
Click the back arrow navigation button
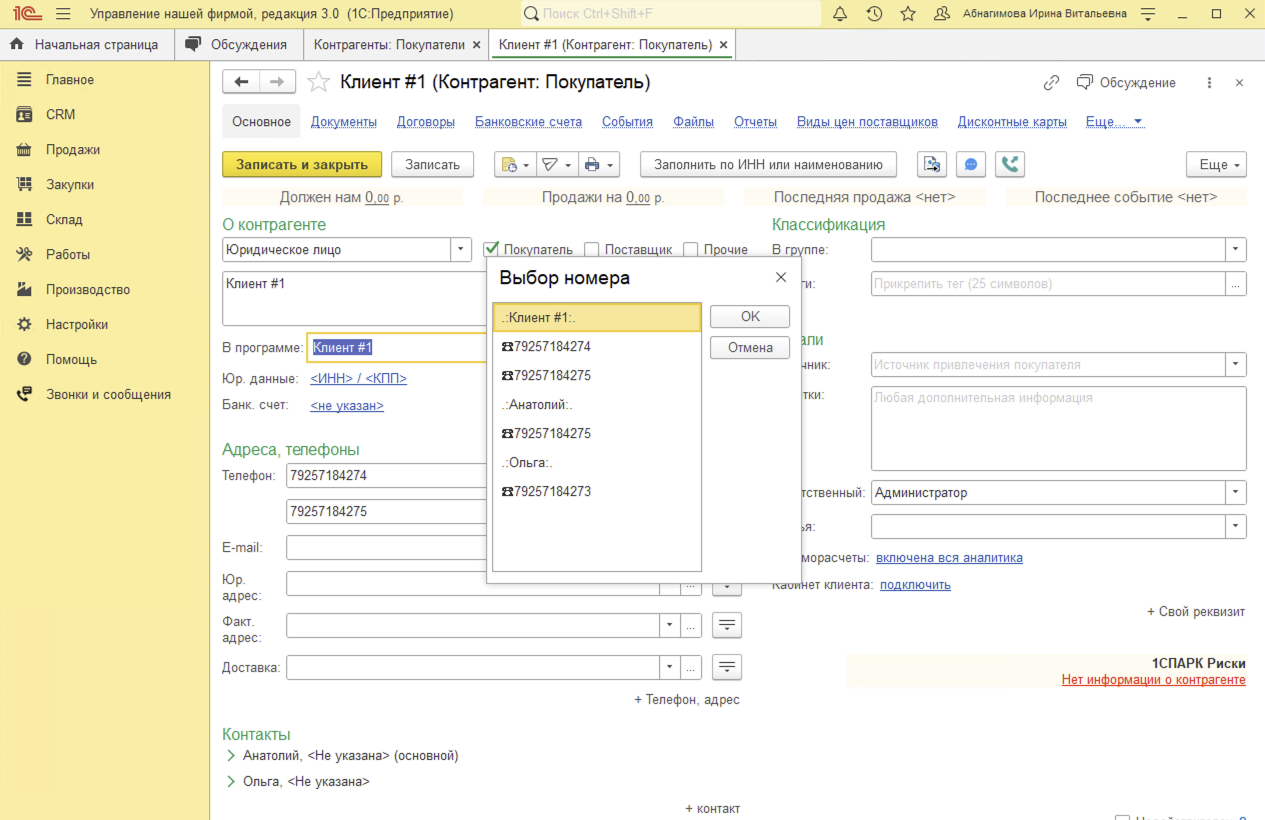tap(241, 82)
